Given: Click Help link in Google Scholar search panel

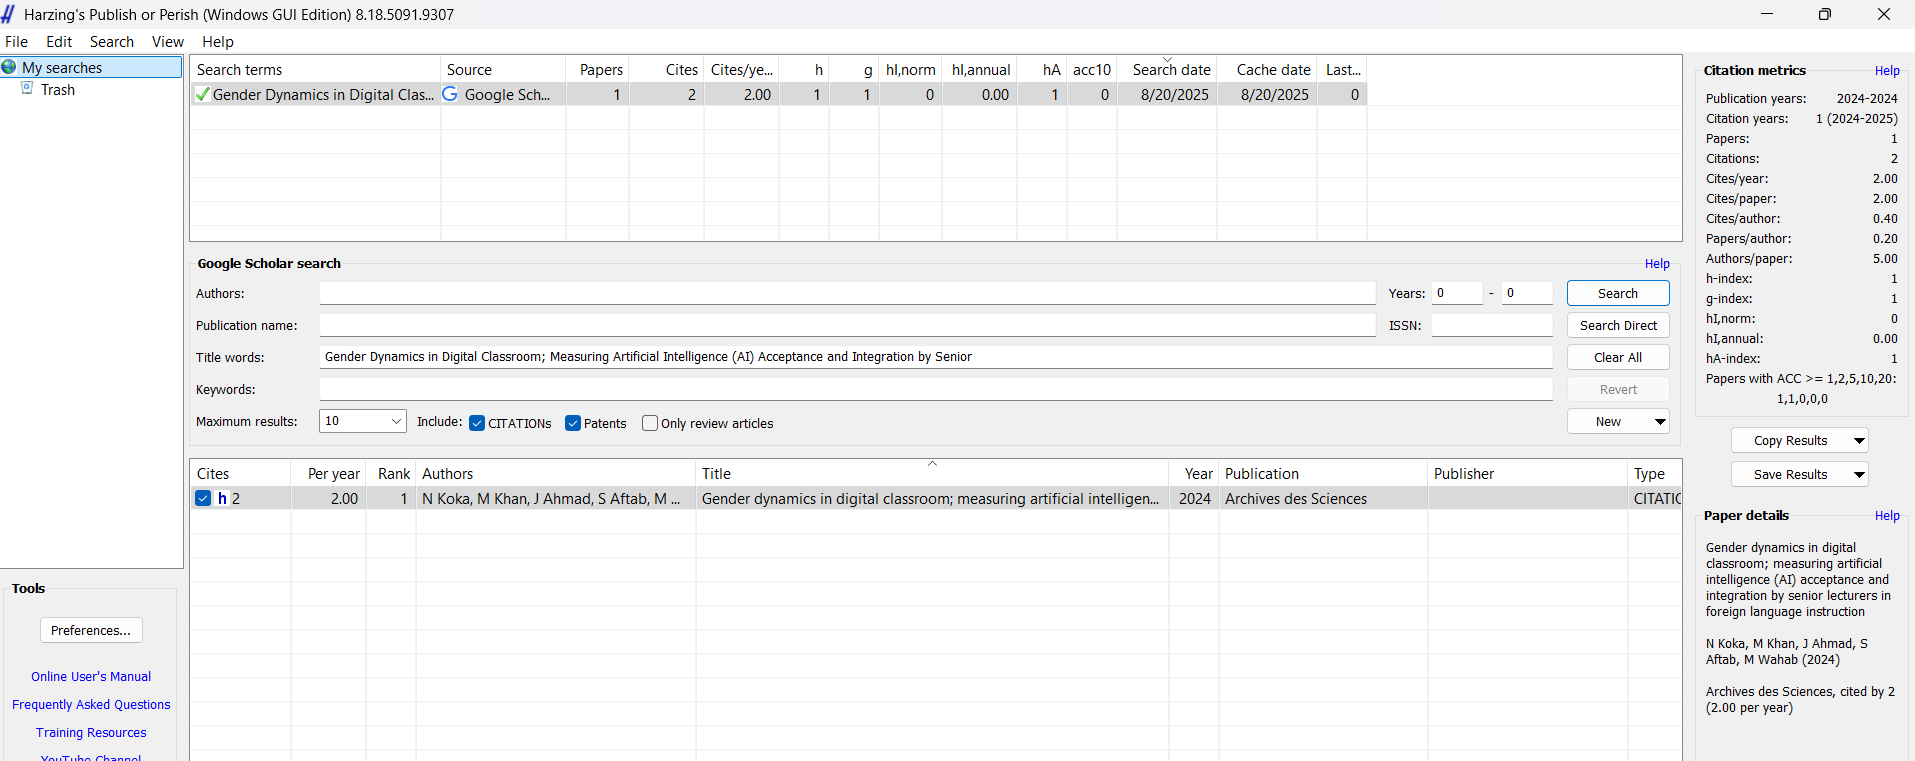Looking at the screenshot, I should tap(1657, 263).
